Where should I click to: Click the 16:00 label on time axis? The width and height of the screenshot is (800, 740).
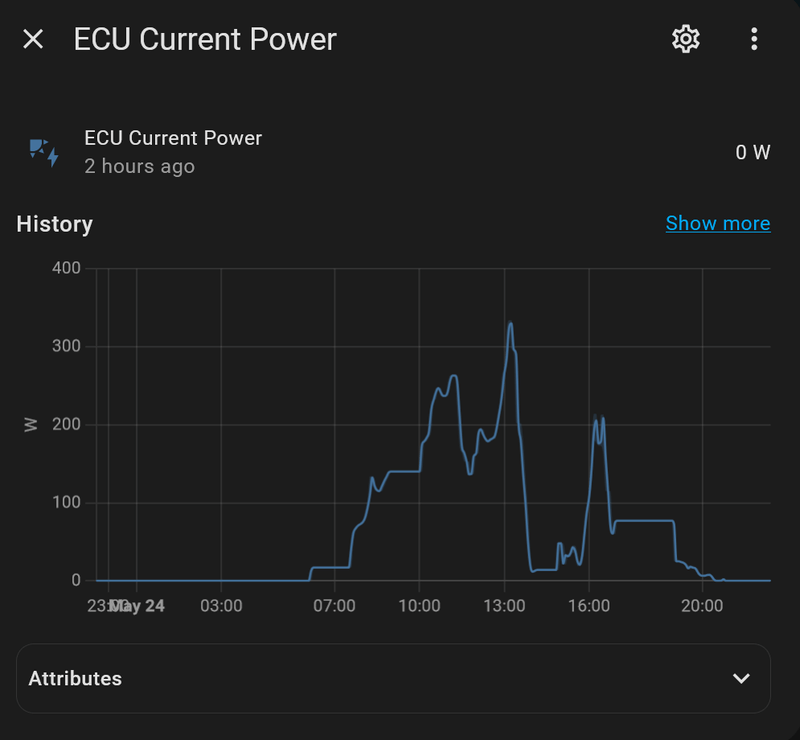pyautogui.click(x=588, y=606)
